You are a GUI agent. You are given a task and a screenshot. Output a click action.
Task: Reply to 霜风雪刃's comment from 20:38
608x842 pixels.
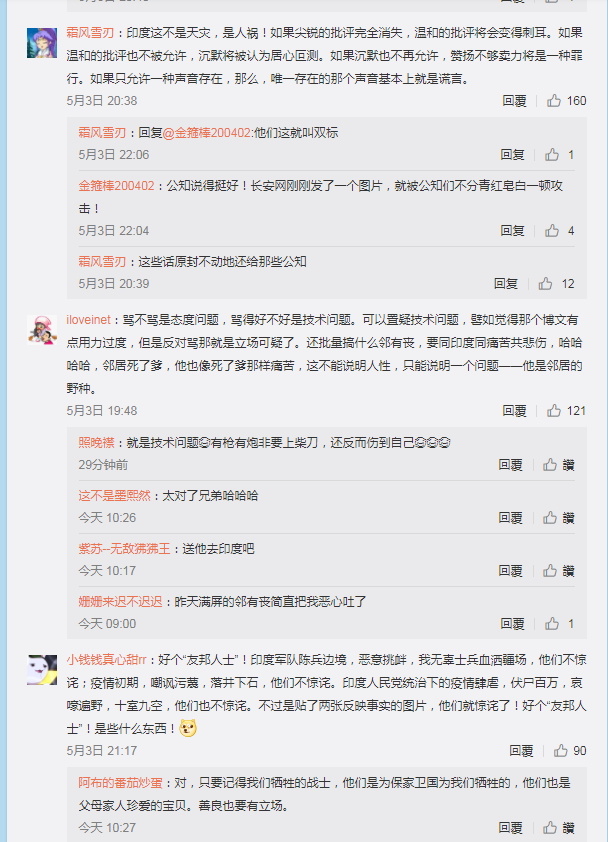[x=514, y=101]
